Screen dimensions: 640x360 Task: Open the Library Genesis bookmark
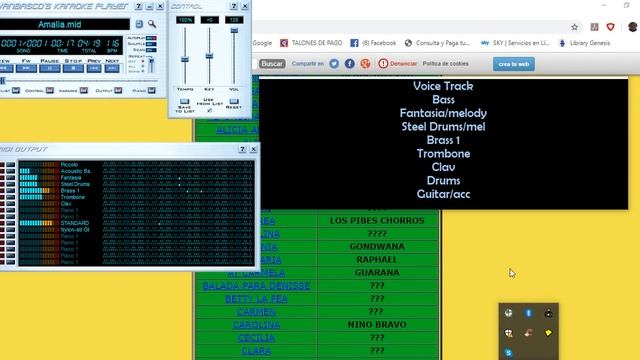click(x=584, y=43)
